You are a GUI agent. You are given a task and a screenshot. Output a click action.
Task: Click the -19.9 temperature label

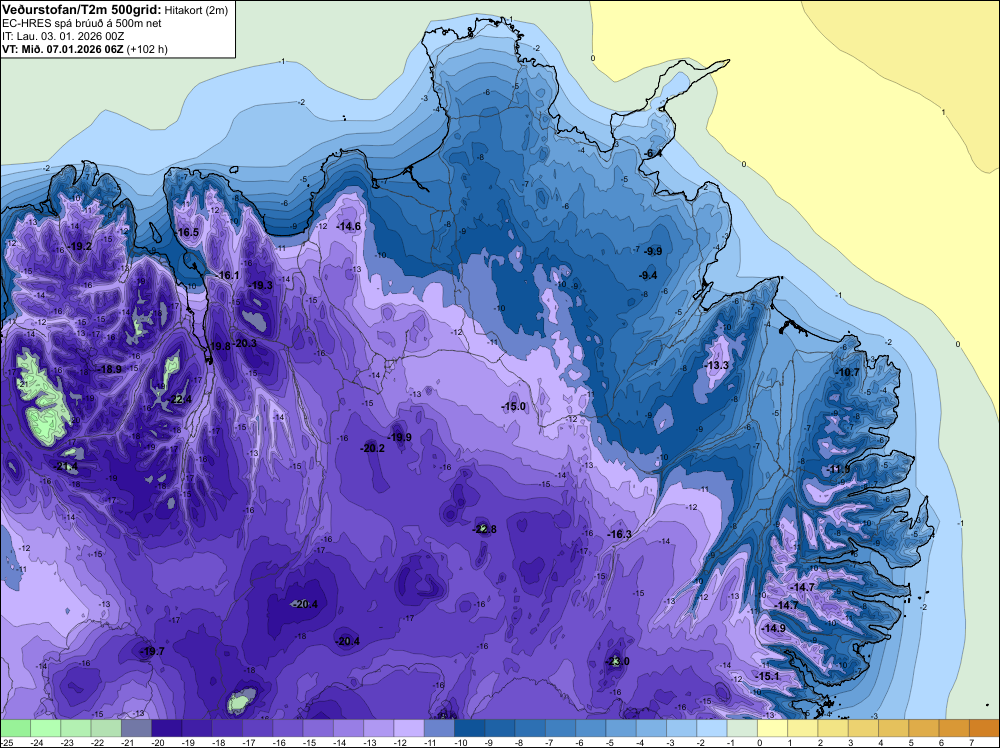point(400,437)
